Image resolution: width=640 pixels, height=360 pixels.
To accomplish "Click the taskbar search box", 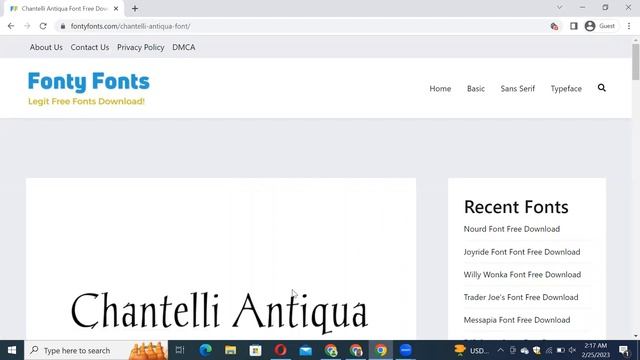I will (x=96, y=350).
